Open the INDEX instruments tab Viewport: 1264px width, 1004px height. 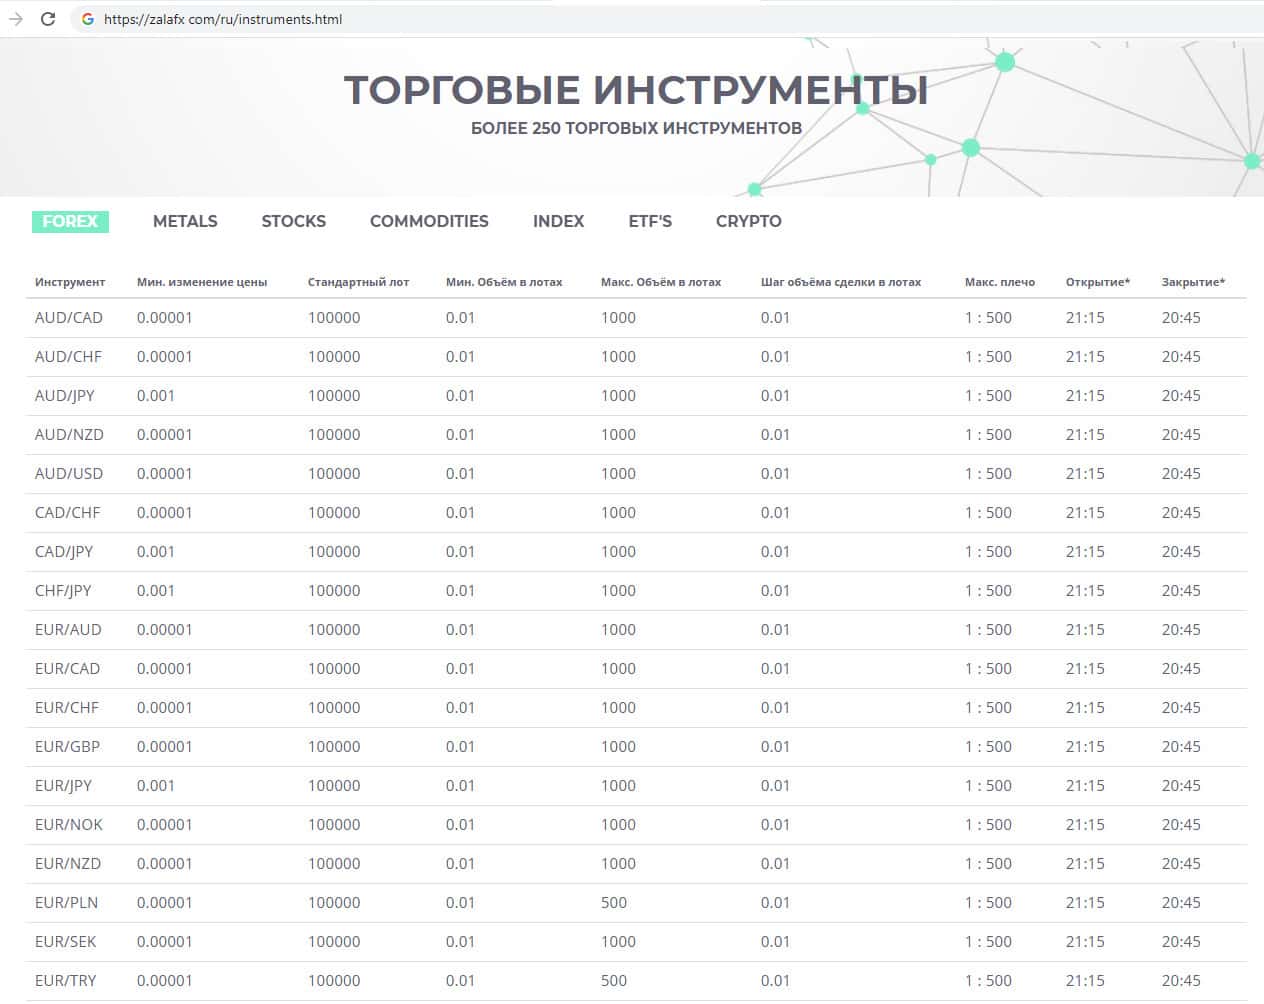coord(558,222)
